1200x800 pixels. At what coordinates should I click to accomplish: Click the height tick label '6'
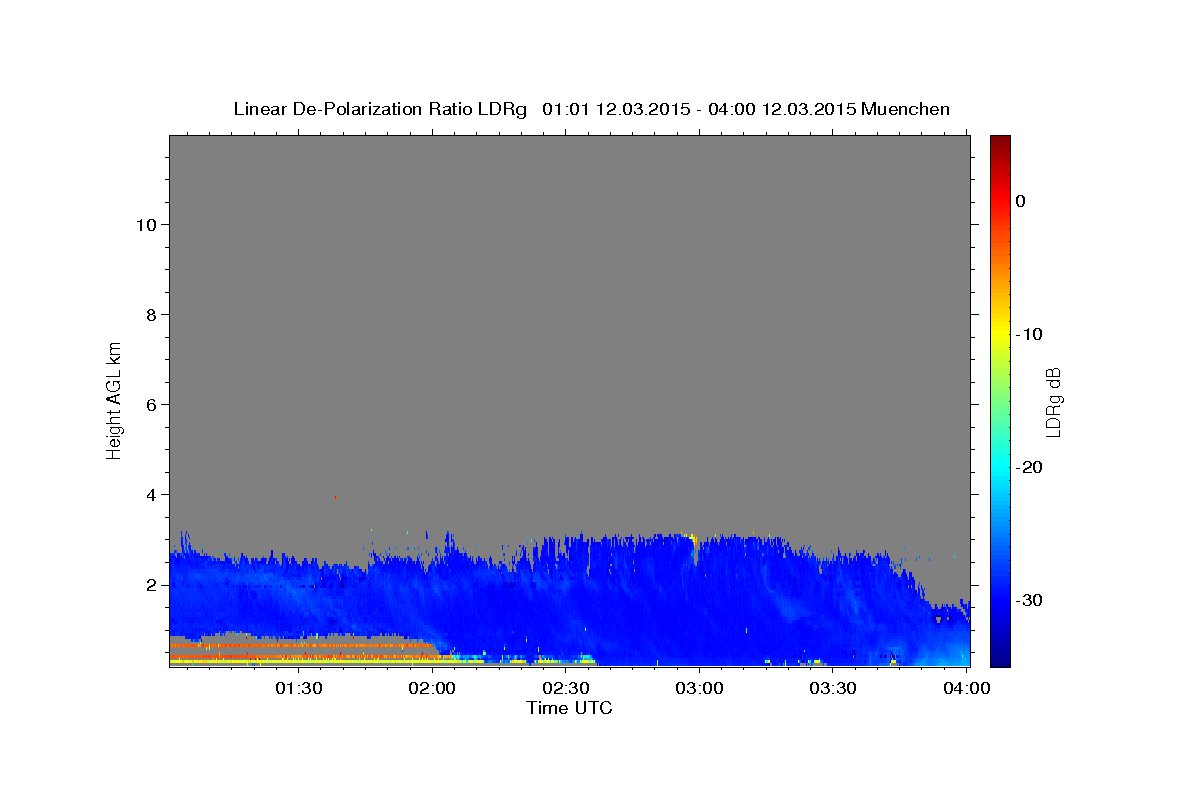tap(149, 404)
